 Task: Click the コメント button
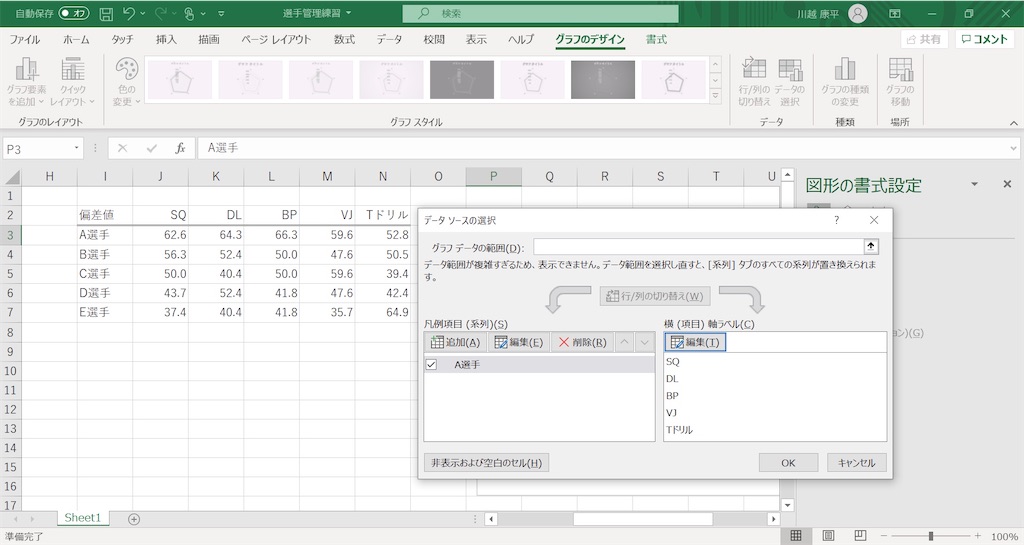pyautogui.click(x=985, y=39)
